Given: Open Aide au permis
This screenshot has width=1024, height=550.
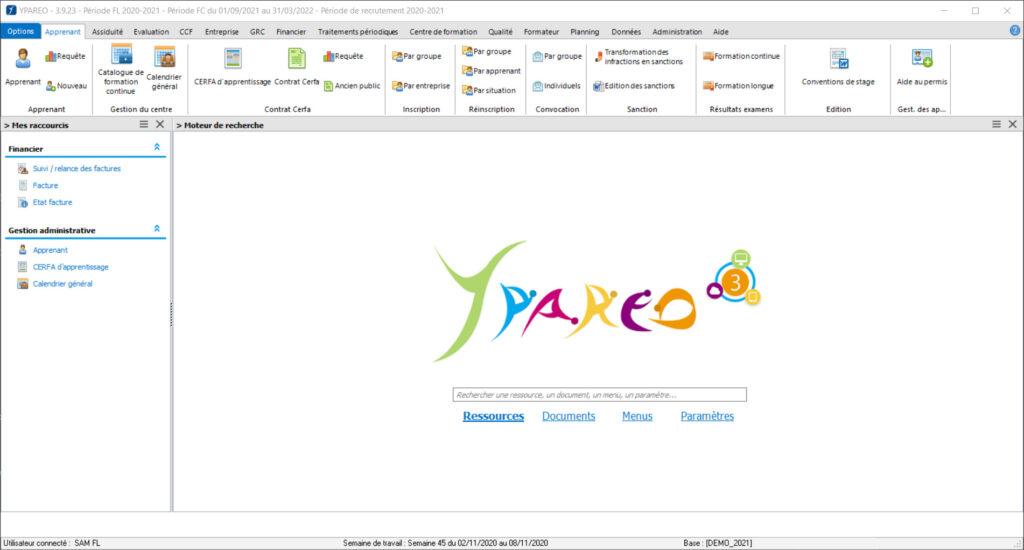Looking at the screenshot, I should point(921,67).
